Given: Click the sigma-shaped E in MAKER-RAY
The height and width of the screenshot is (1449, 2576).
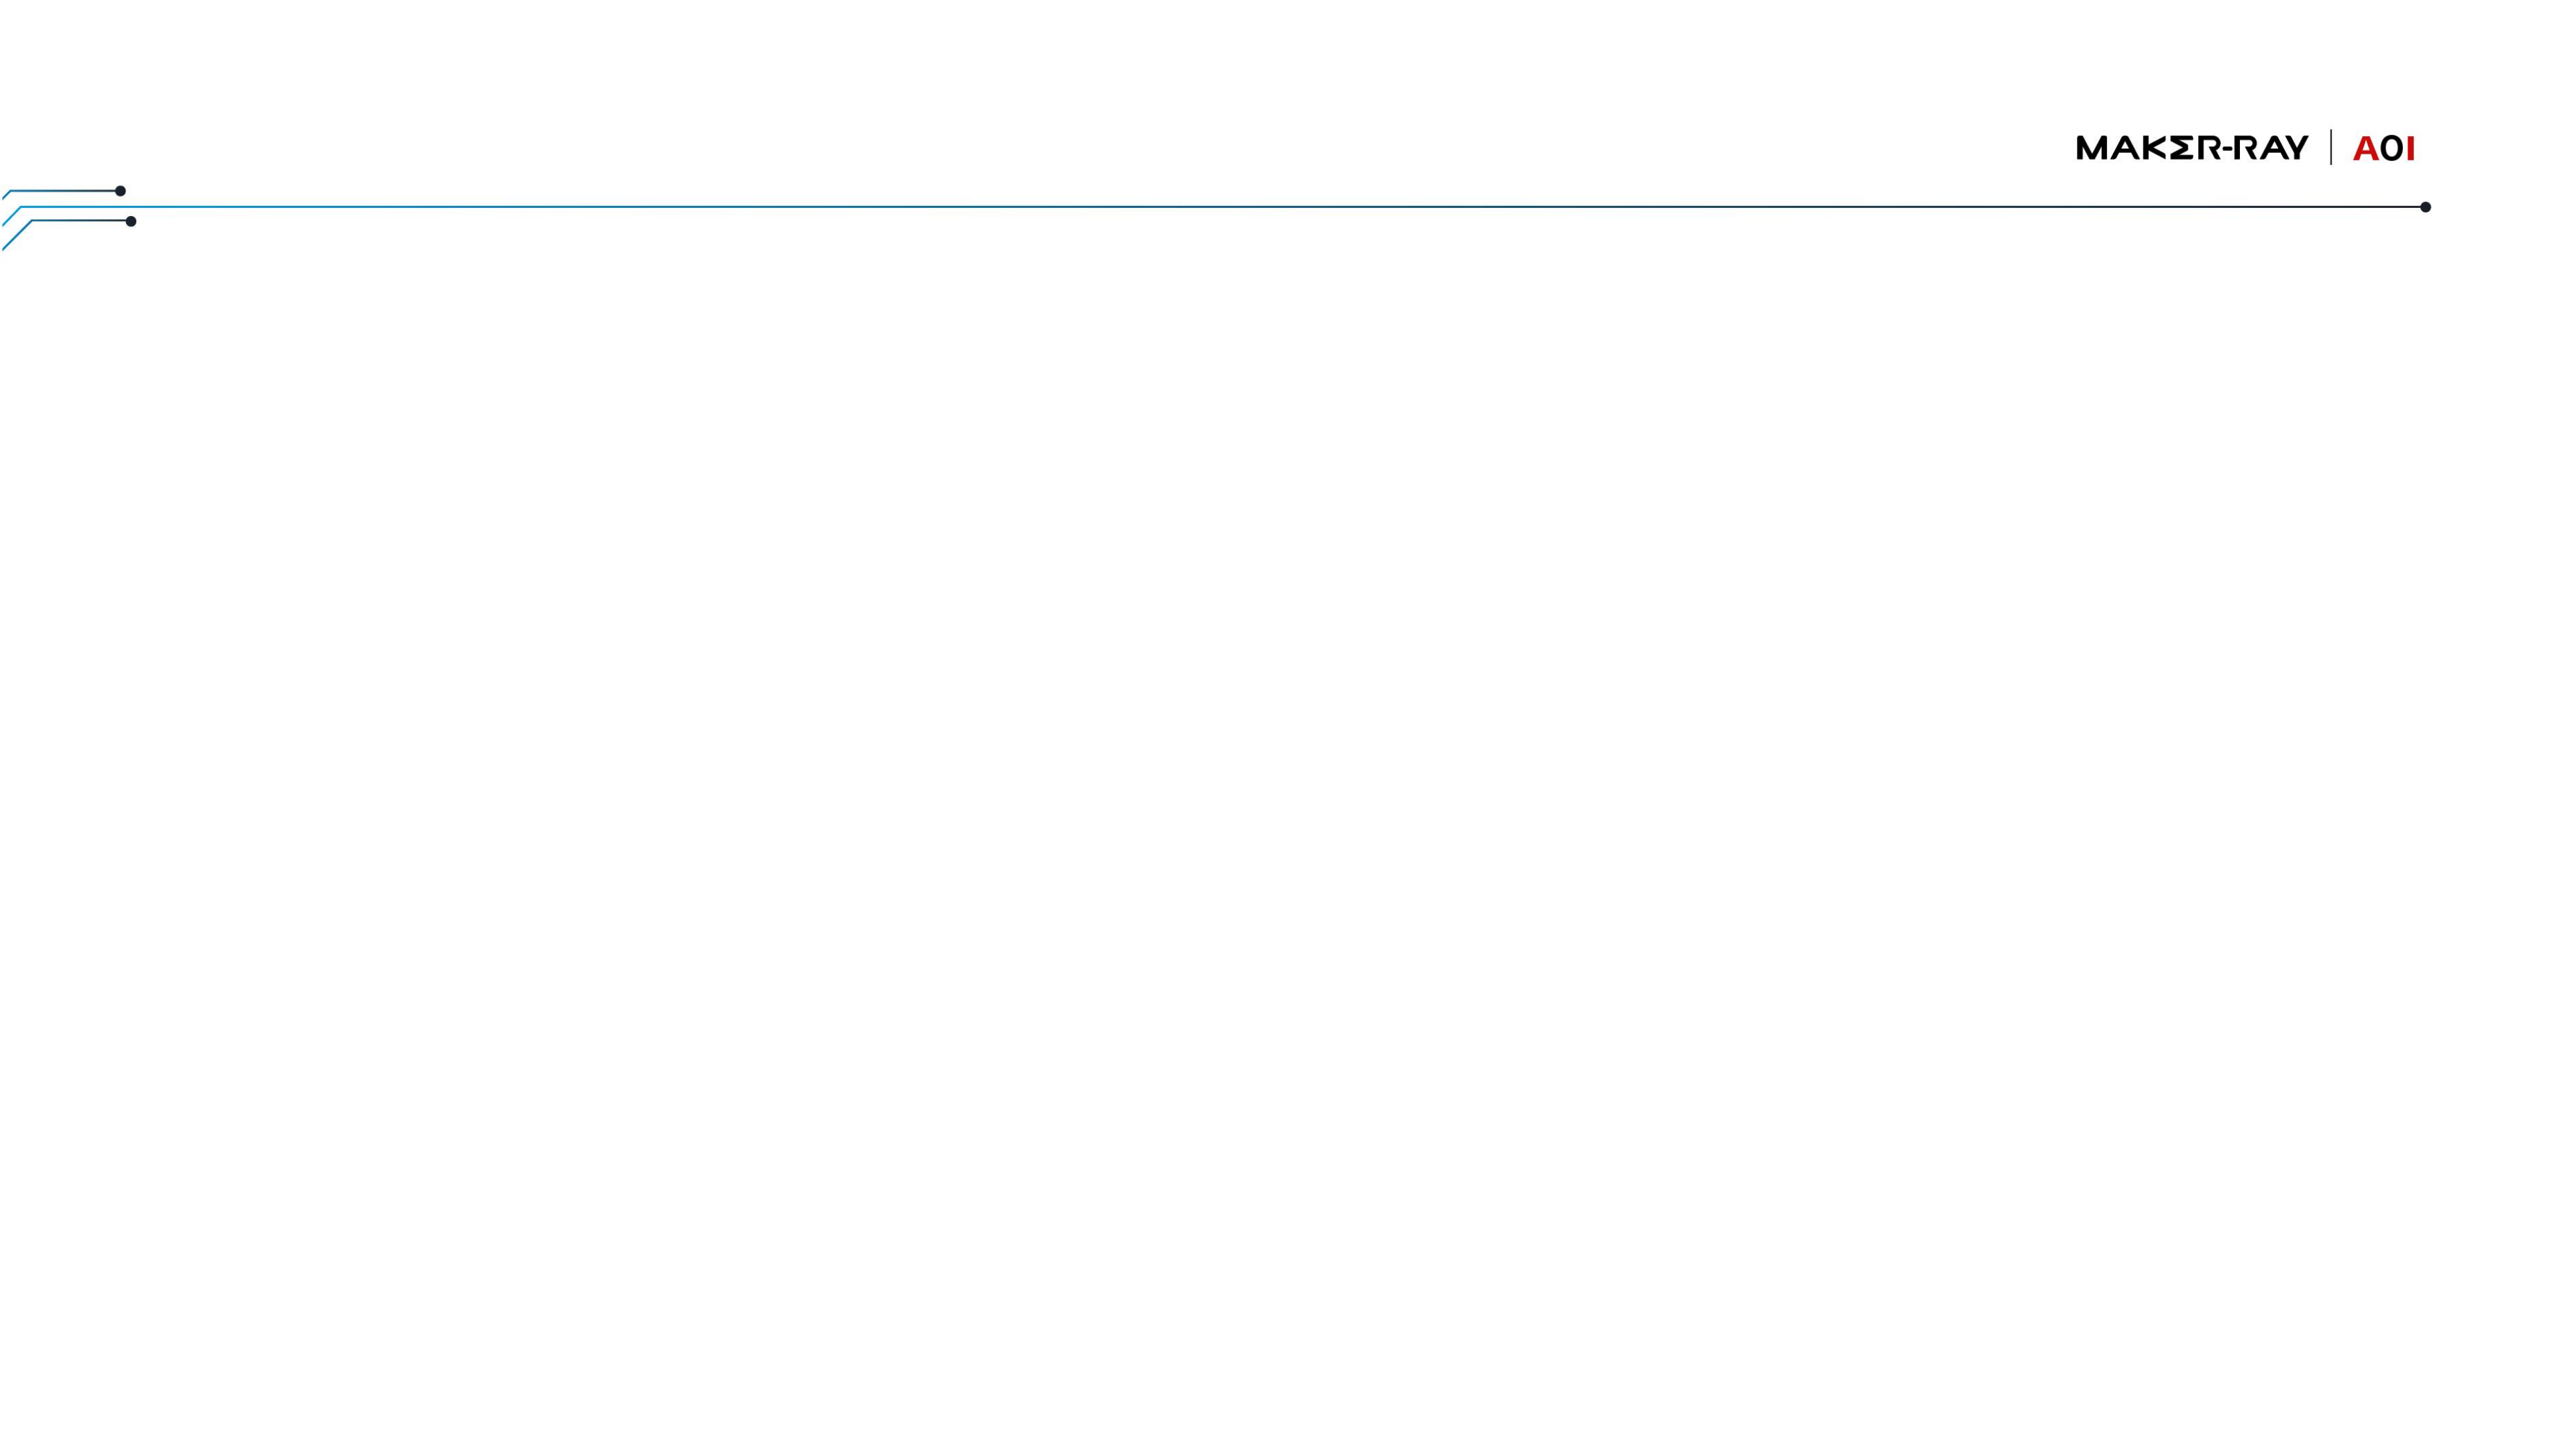Looking at the screenshot, I should coord(2182,148).
